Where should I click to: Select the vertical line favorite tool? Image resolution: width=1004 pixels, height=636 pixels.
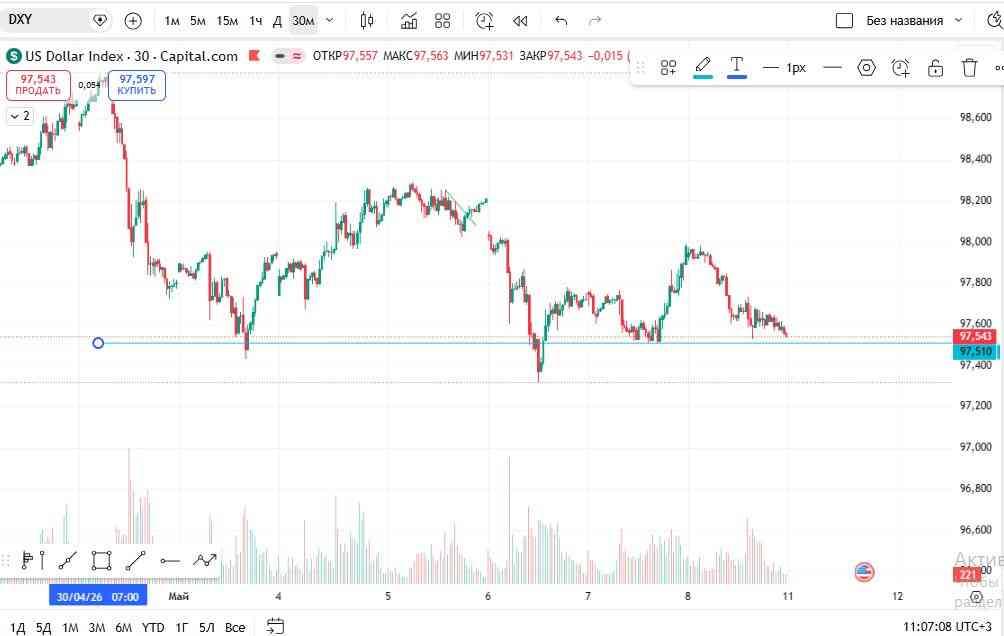[x=42, y=560]
